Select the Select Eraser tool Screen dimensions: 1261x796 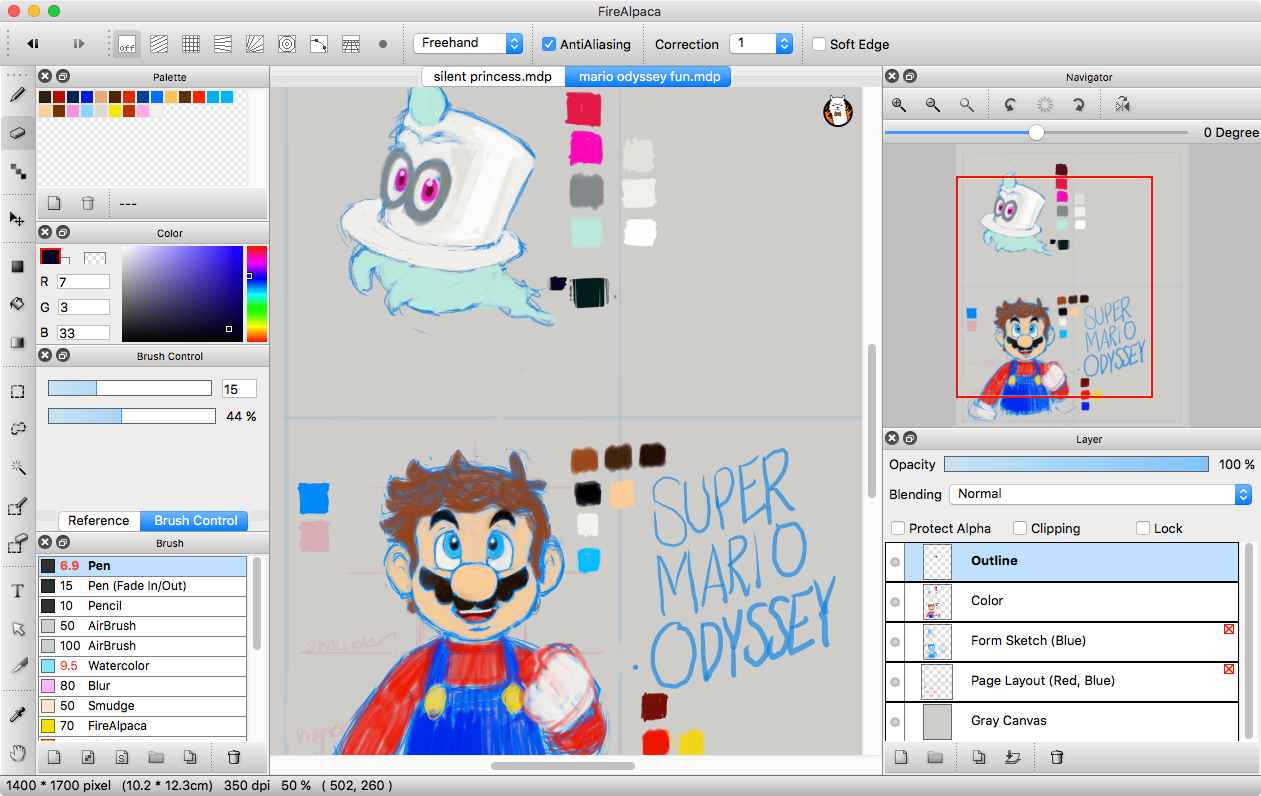tap(17, 544)
